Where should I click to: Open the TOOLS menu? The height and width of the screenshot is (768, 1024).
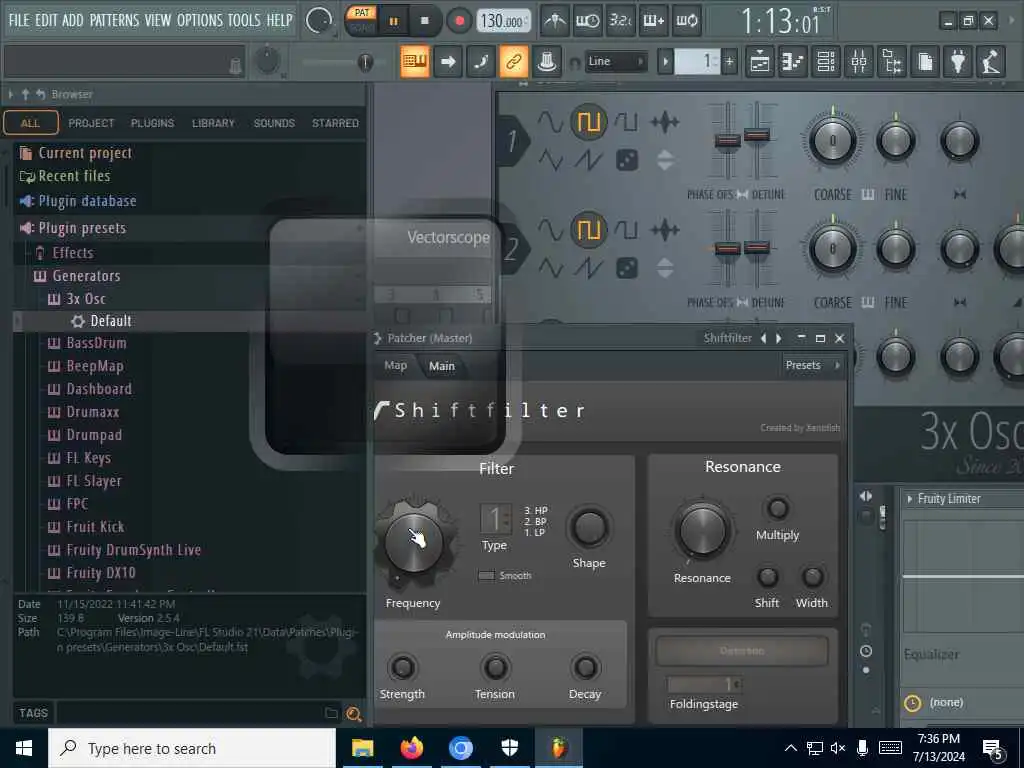244,20
